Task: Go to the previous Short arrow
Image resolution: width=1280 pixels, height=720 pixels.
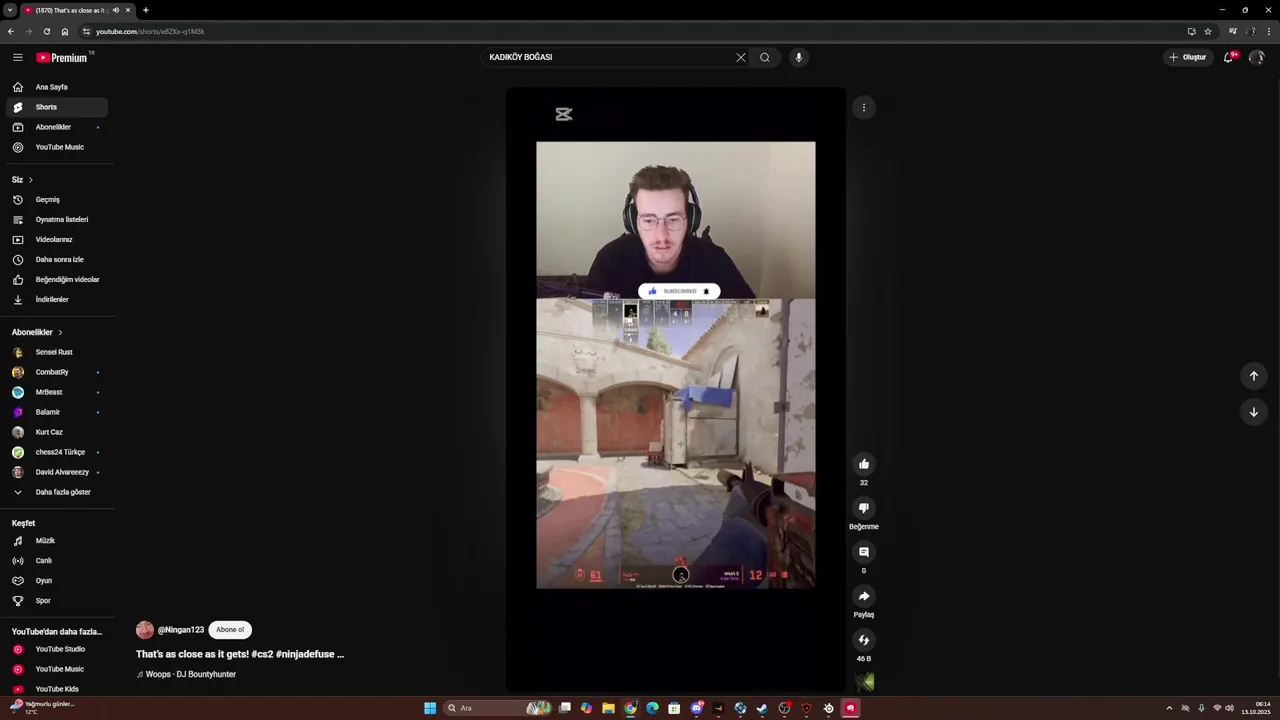Action: pyautogui.click(x=1254, y=376)
